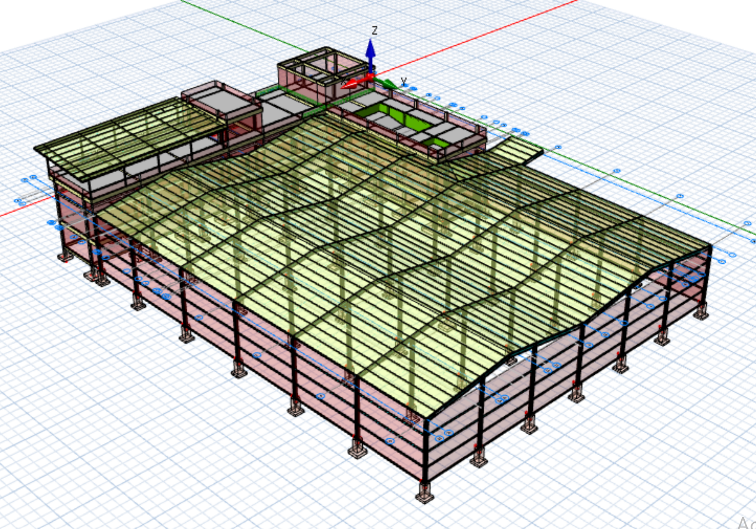Select the long left side wall cladding
This screenshot has height=529, width=756.
(x=250, y=385)
